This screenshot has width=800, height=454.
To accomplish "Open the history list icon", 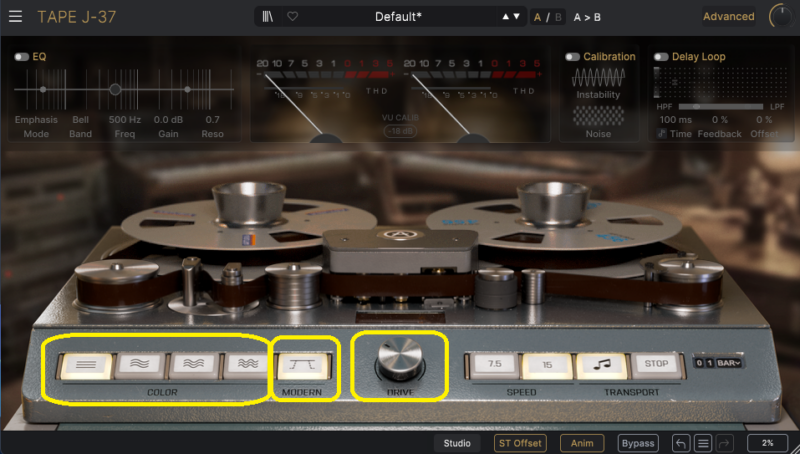I will click(x=703, y=443).
